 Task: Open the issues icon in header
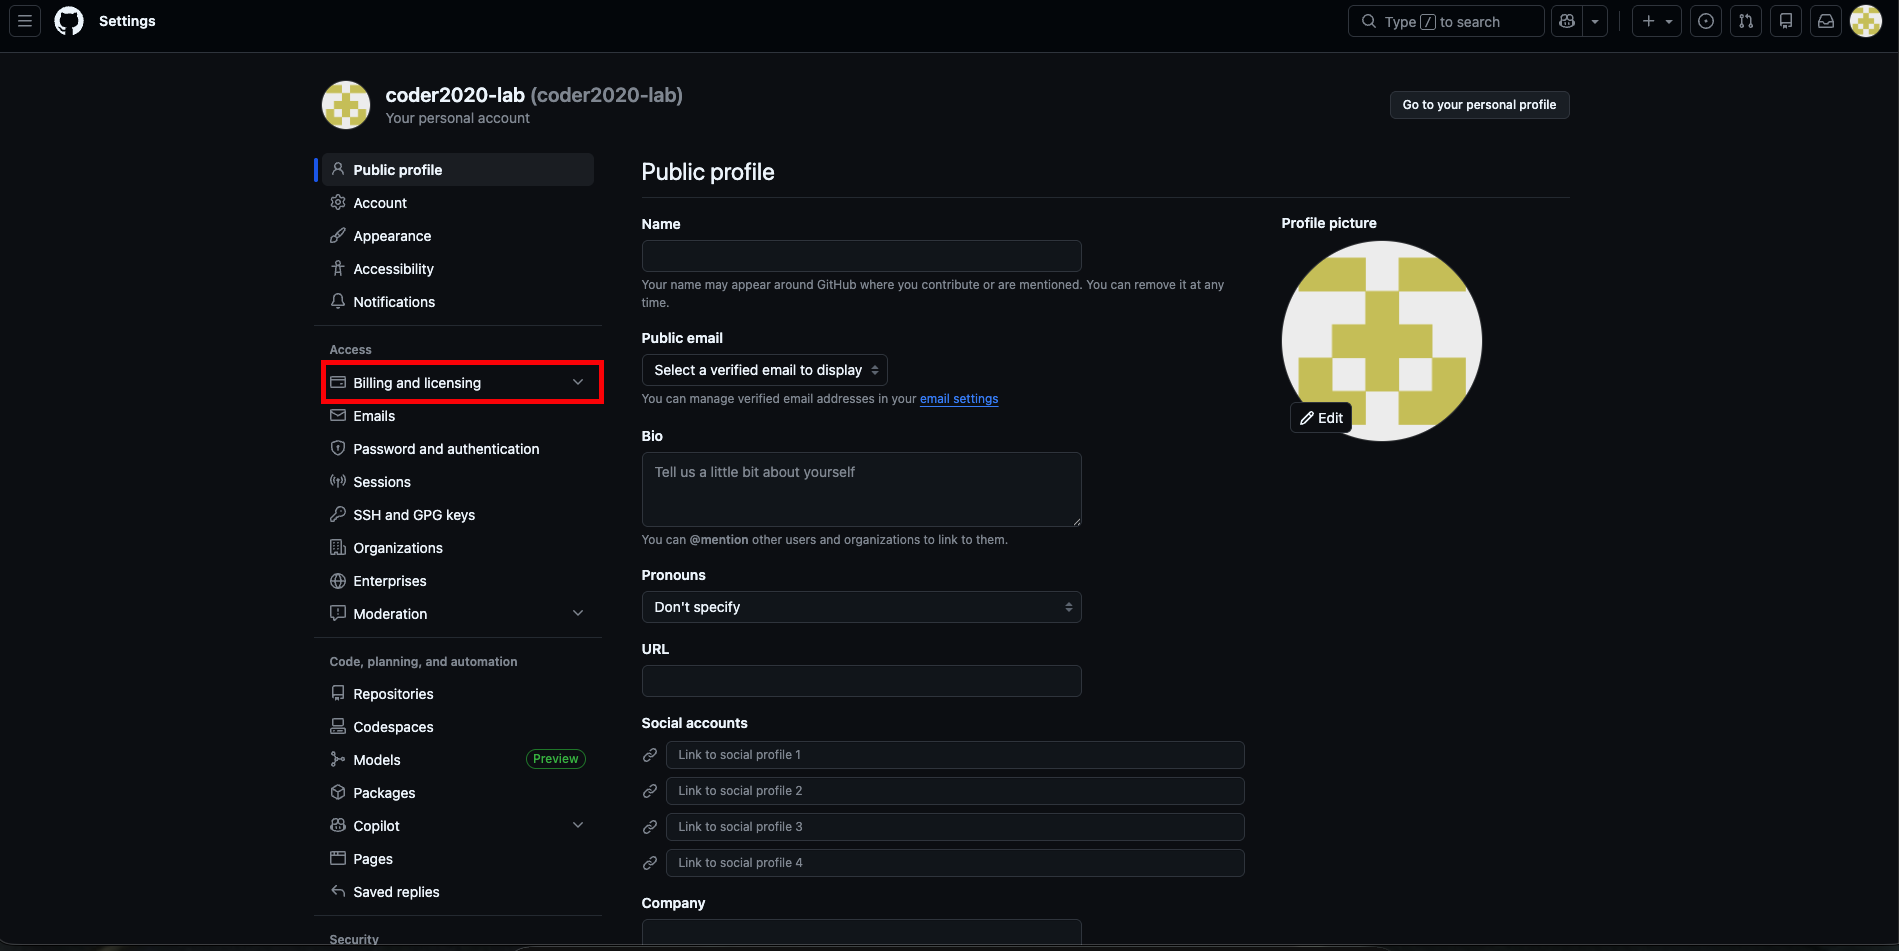(x=1706, y=21)
